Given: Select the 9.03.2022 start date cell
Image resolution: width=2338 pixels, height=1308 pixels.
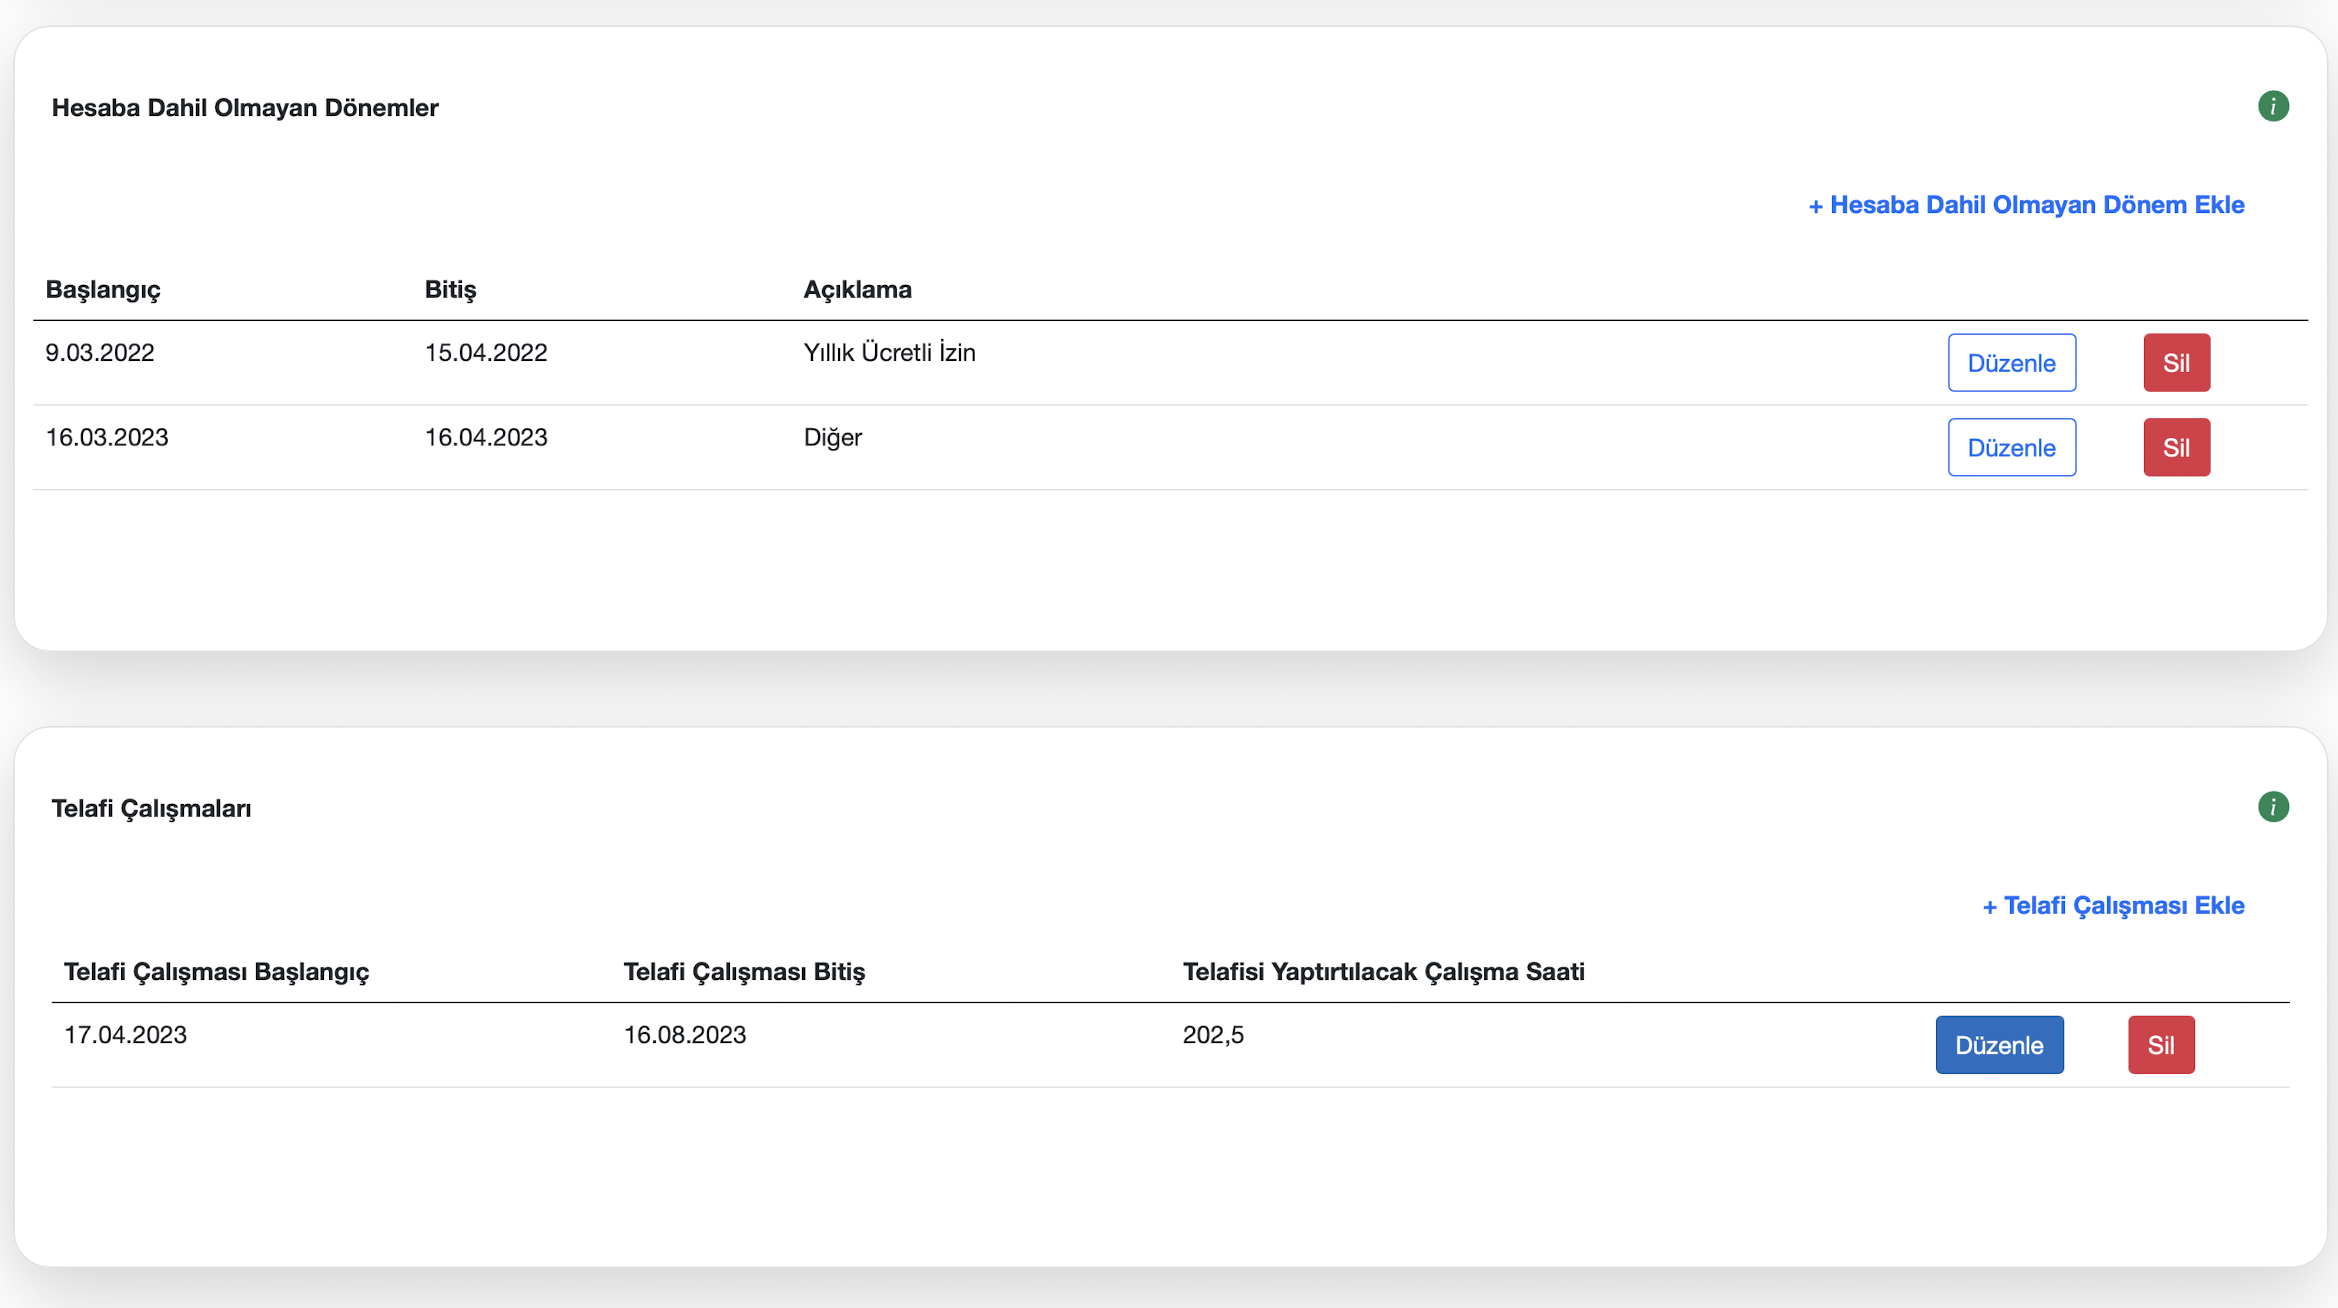Looking at the screenshot, I should pos(100,353).
